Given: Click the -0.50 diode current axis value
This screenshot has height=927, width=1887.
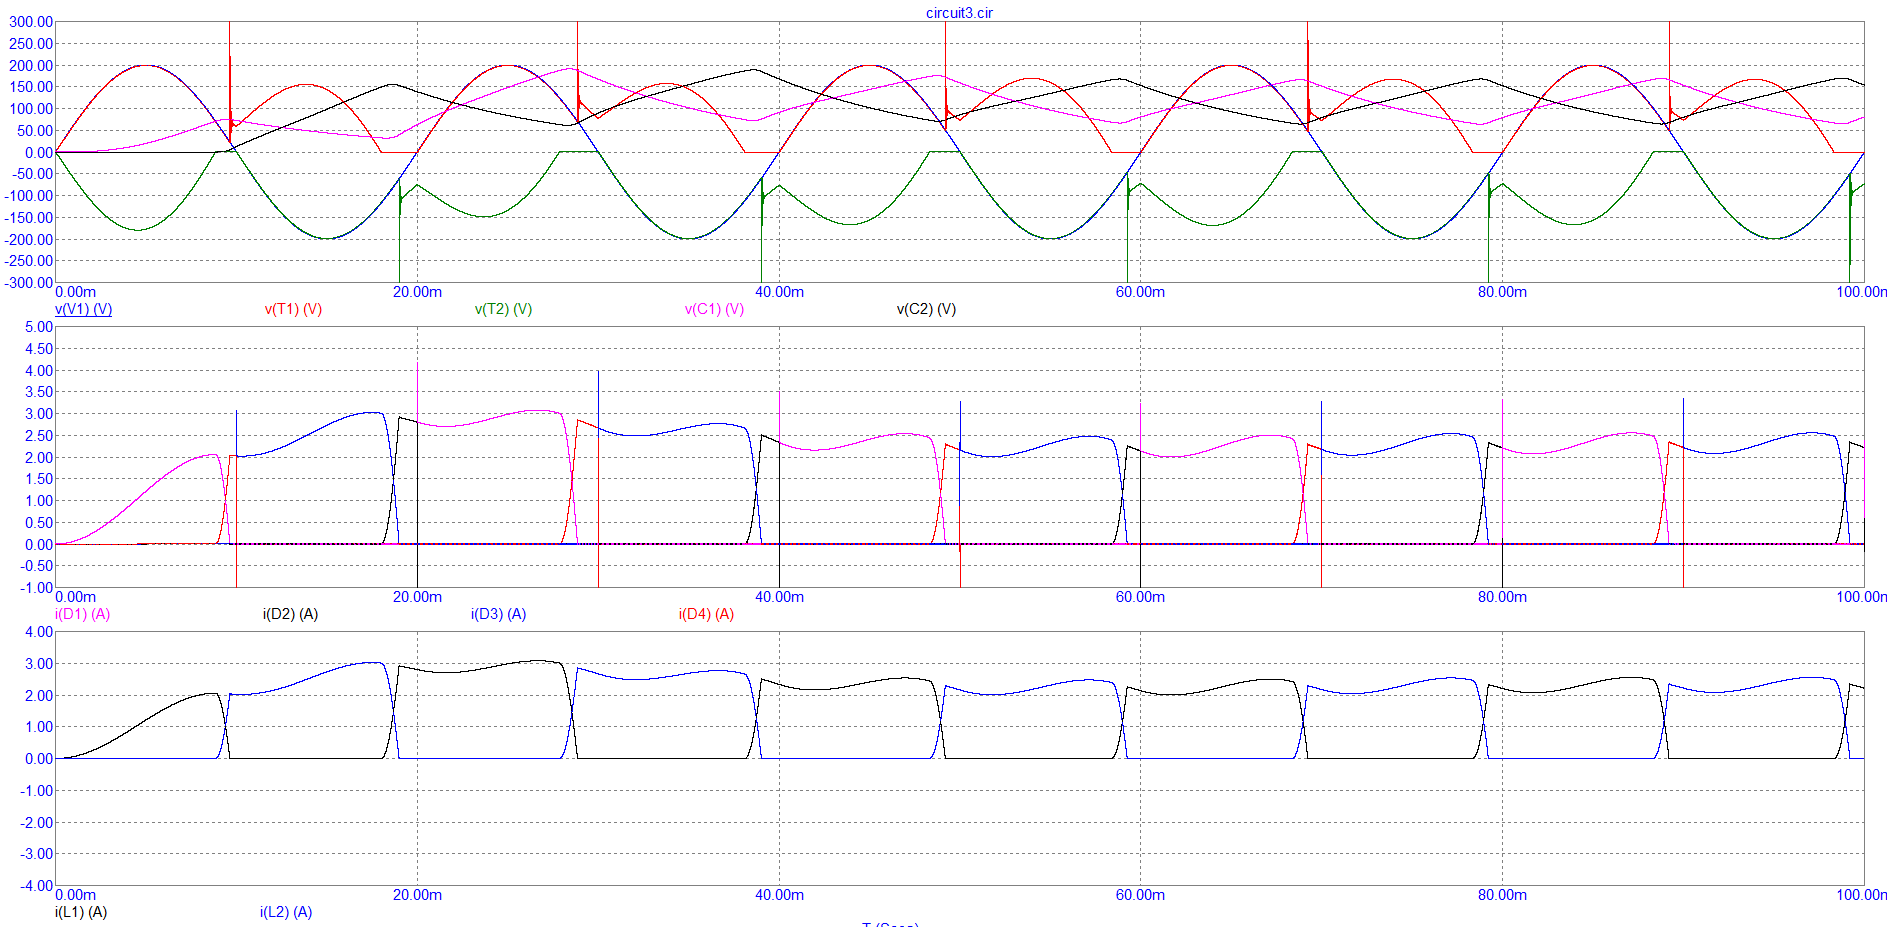Looking at the screenshot, I should click(x=37, y=566).
